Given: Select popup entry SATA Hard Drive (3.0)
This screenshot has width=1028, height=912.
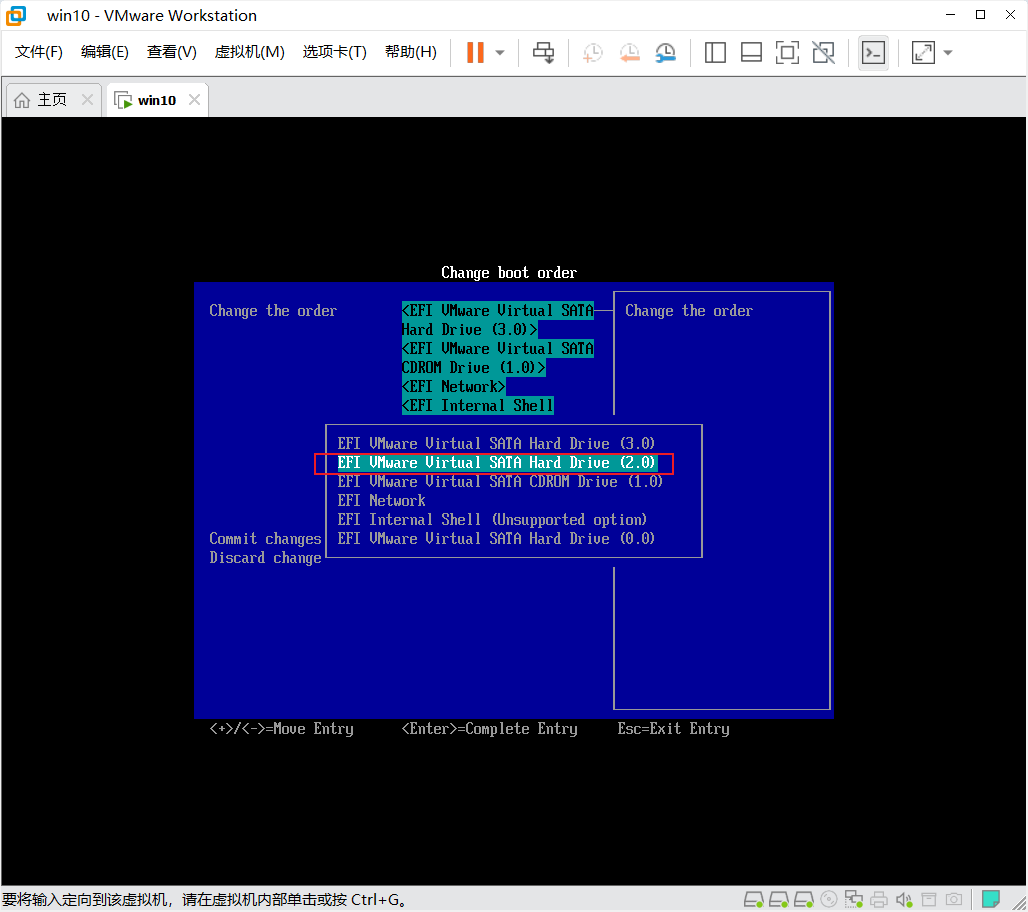Looking at the screenshot, I should tap(496, 444).
